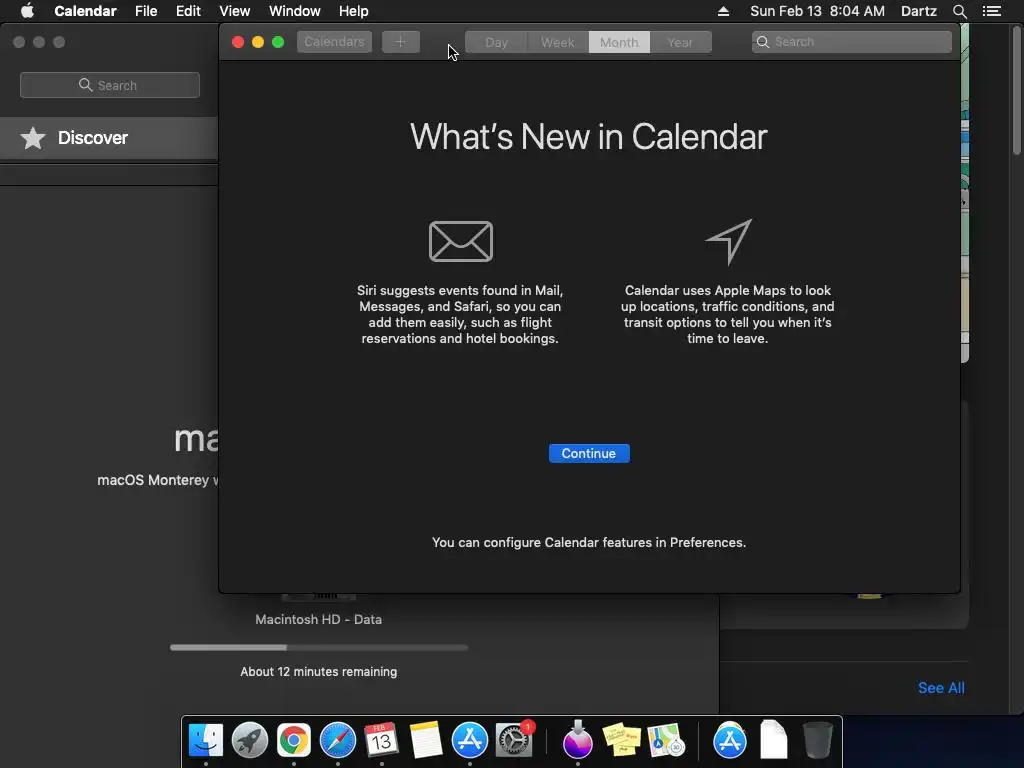The height and width of the screenshot is (768, 1024).
Task: Click 'Macintosh HD - Data' label
Action: (319, 619)
